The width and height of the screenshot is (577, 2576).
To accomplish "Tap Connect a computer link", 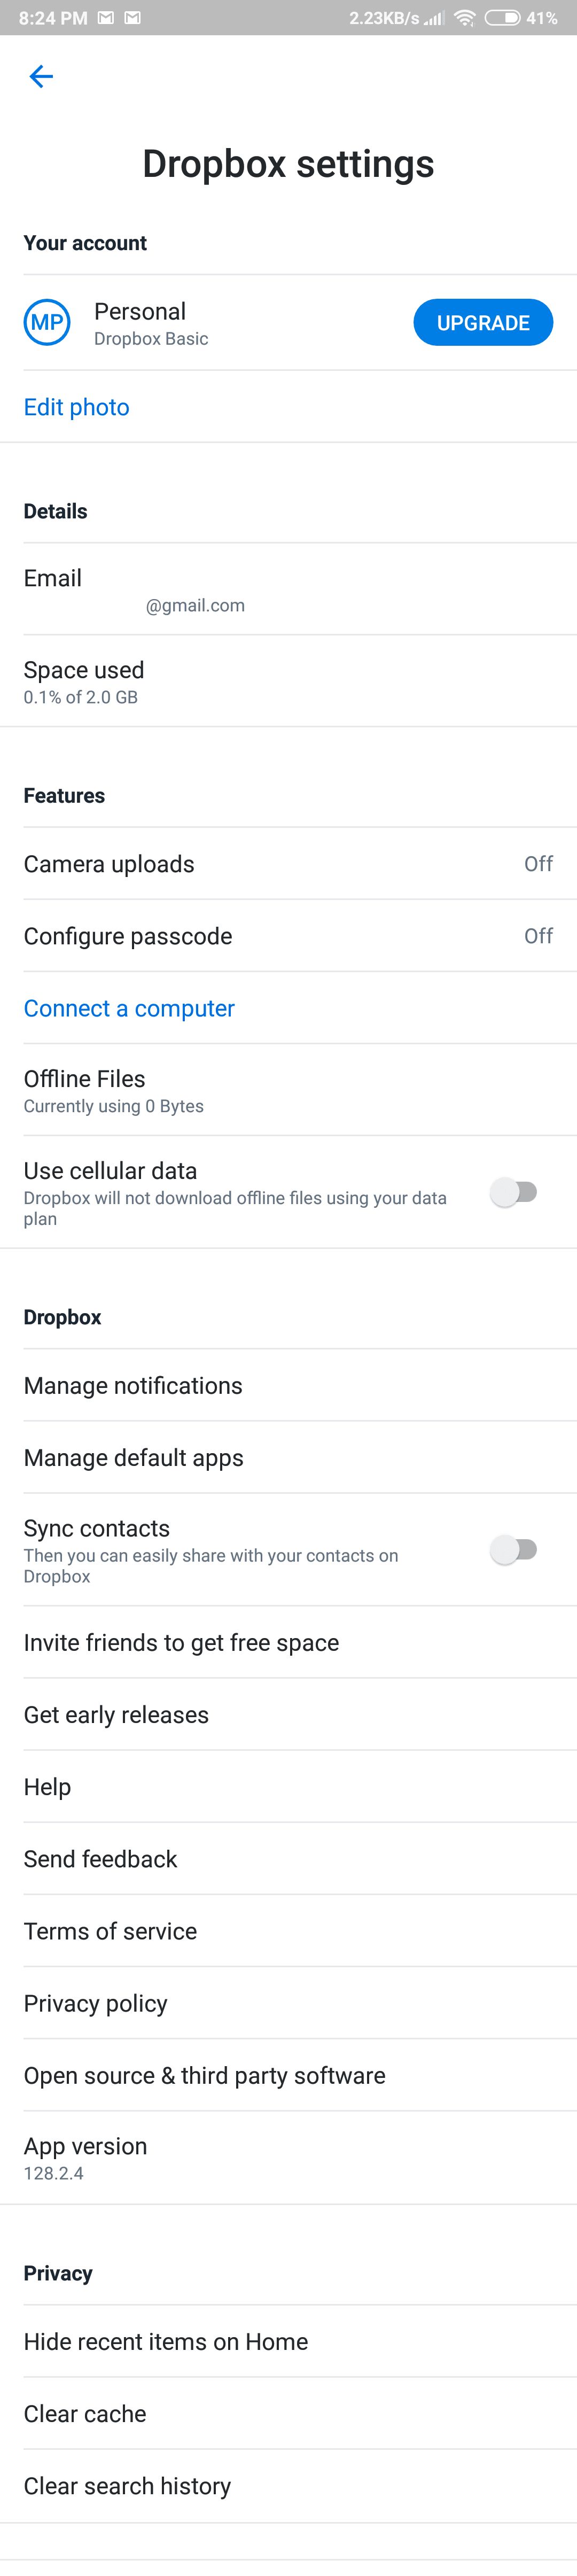I will click(129, 1008).
